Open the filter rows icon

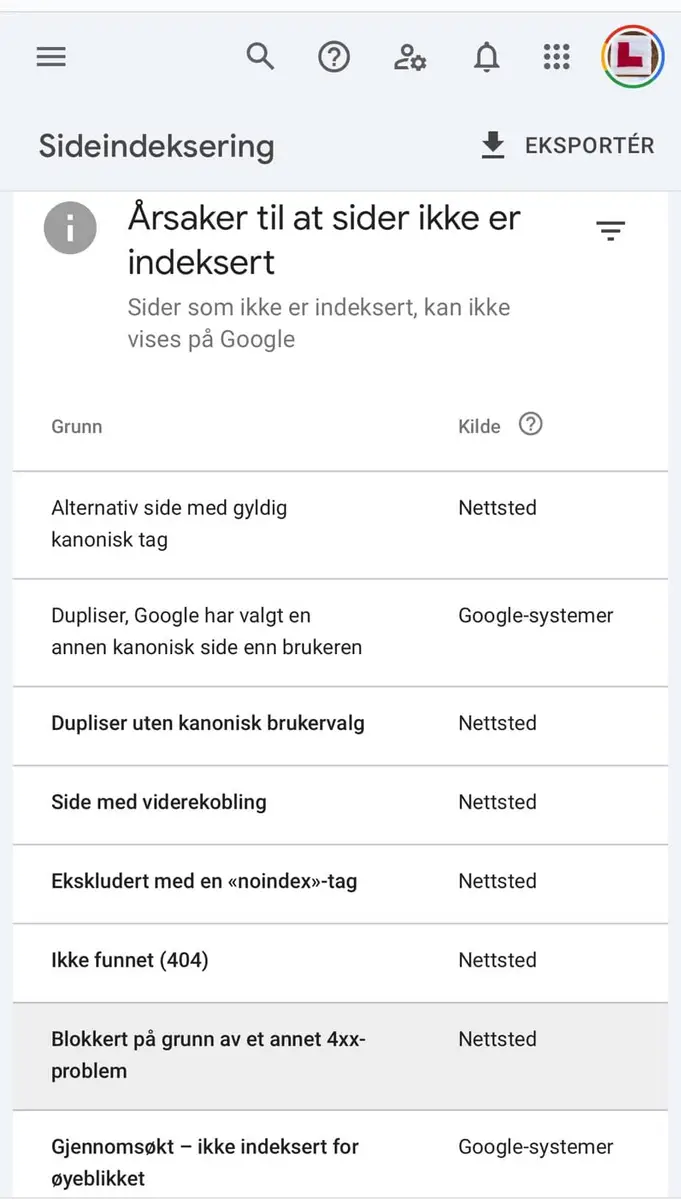pyautogui.click(x=610, y=231)
